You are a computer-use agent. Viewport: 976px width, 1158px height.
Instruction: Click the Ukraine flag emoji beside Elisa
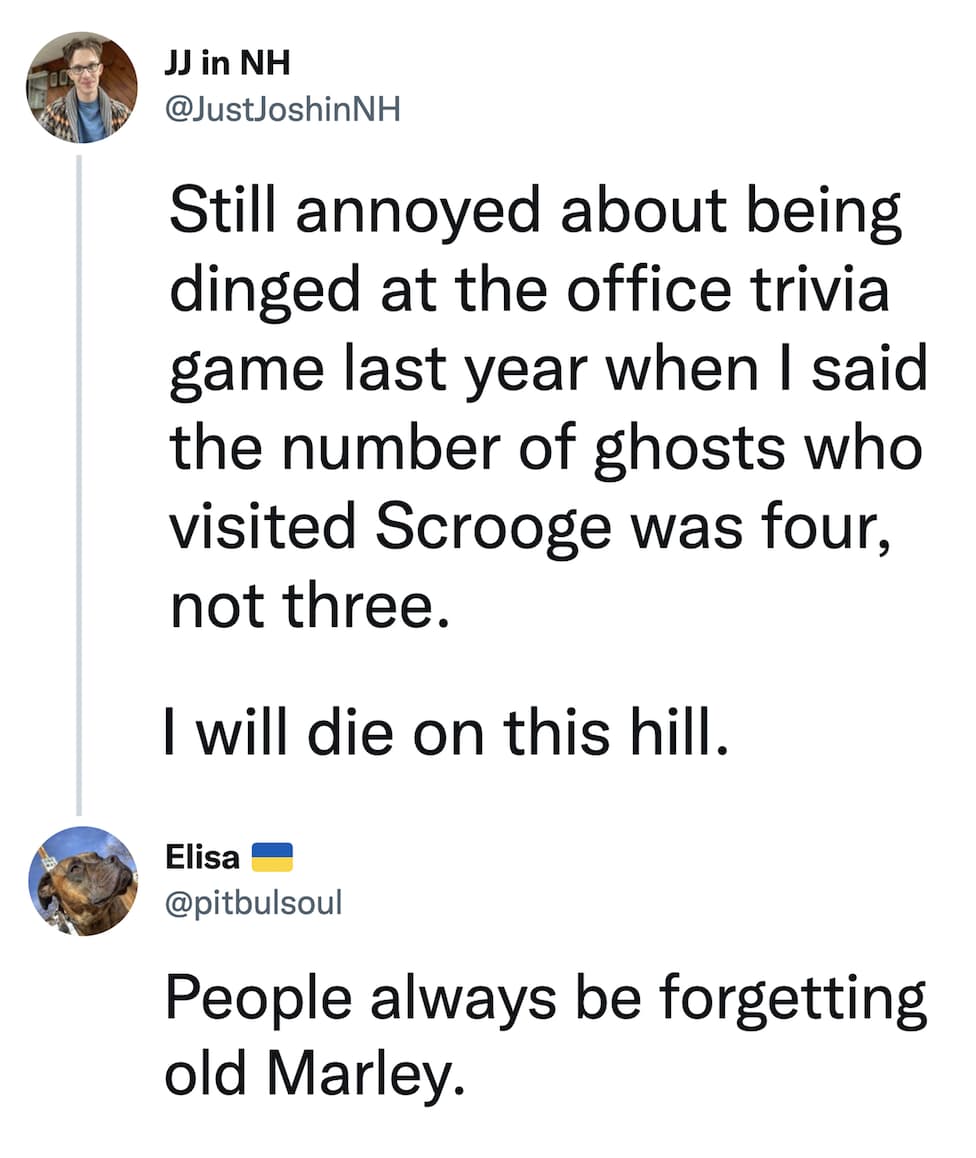click(270, 857)
